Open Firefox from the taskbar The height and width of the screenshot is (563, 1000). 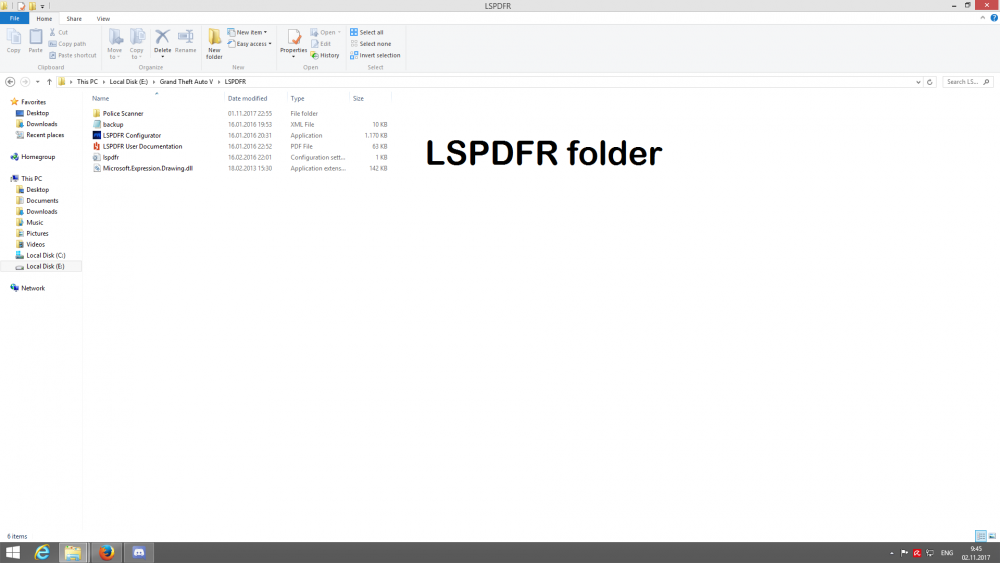[107, 552]
